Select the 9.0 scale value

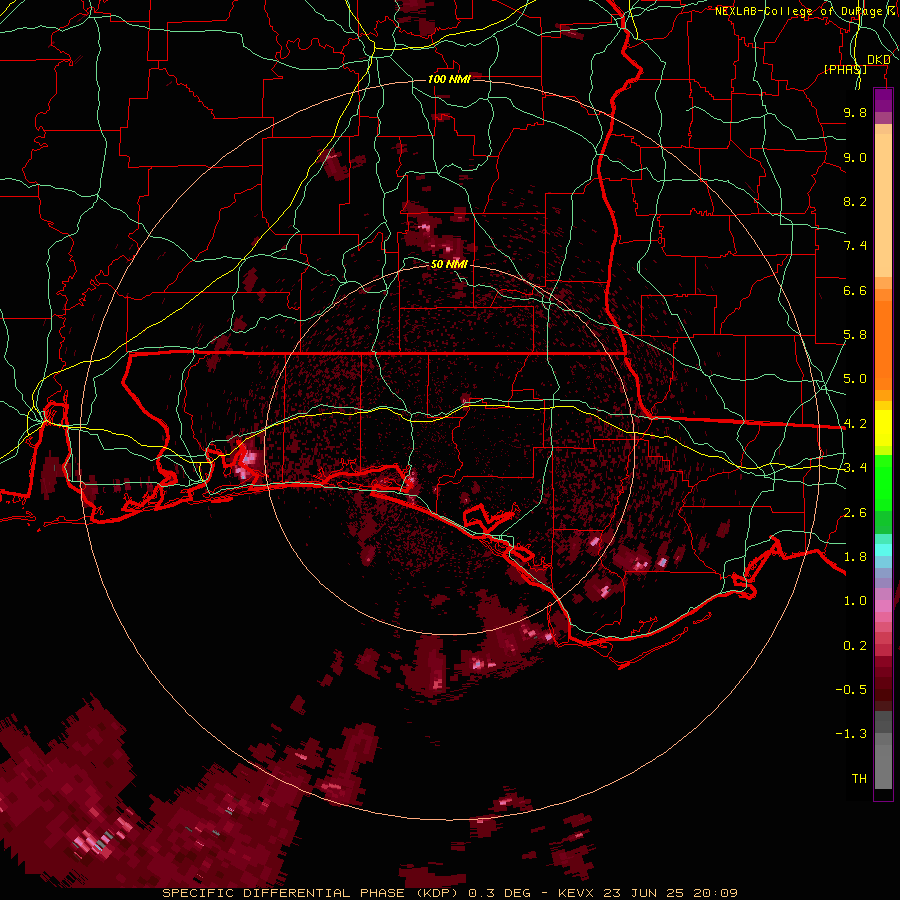pos(855,157)
